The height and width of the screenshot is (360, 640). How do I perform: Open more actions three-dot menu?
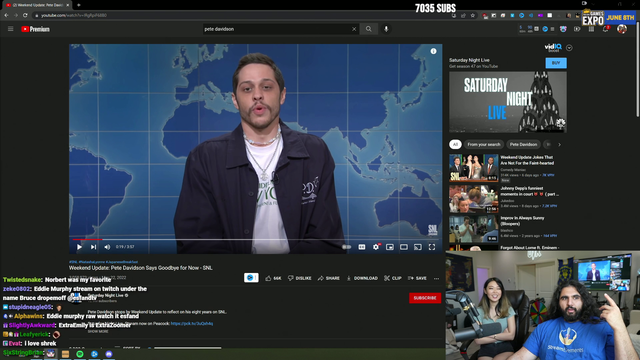436,278
